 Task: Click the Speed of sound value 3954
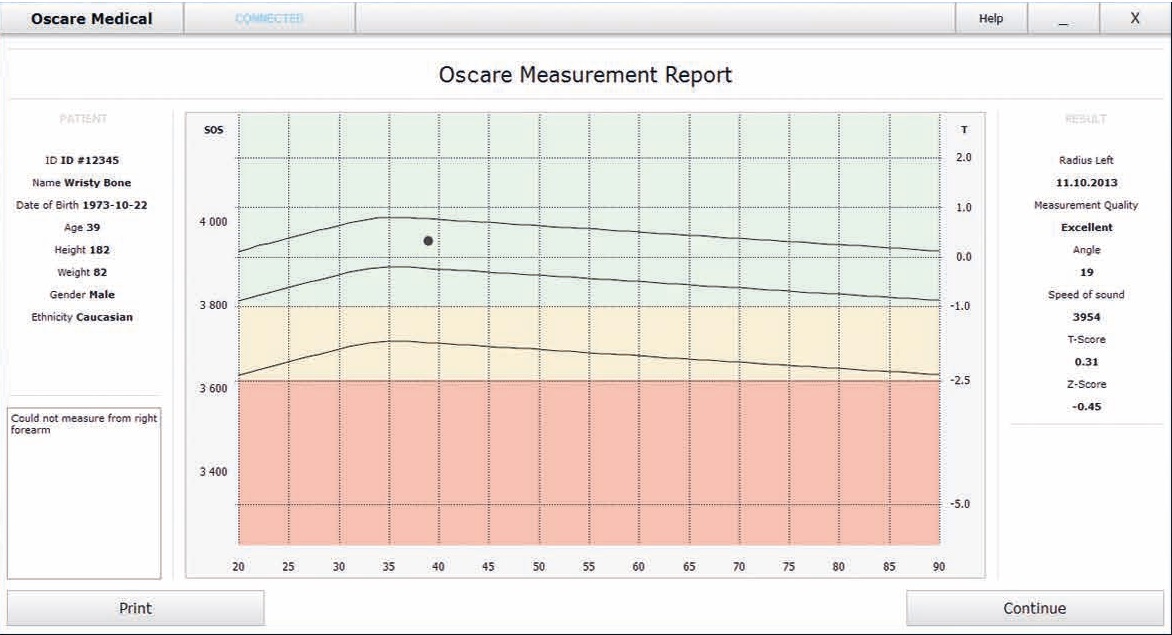coord(1085,316)
